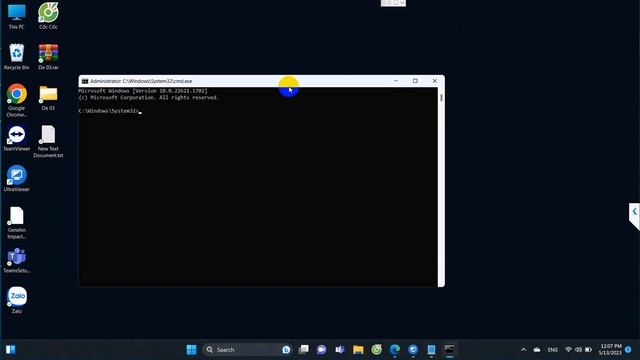Select TeamsSetup installer icon
This screenshot has height=360, width=640.
coord(16,260)
